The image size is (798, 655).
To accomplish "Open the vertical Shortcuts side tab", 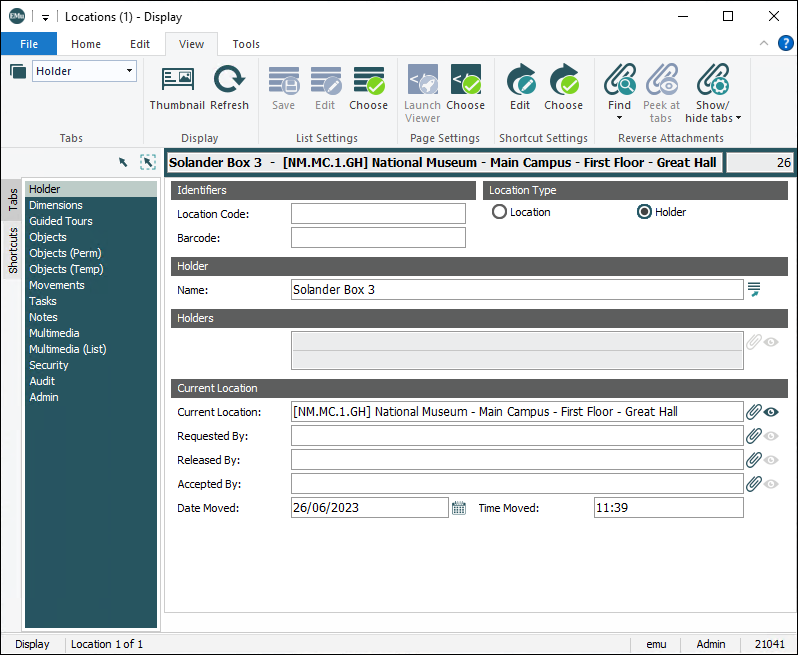I will tap(13, 251).
